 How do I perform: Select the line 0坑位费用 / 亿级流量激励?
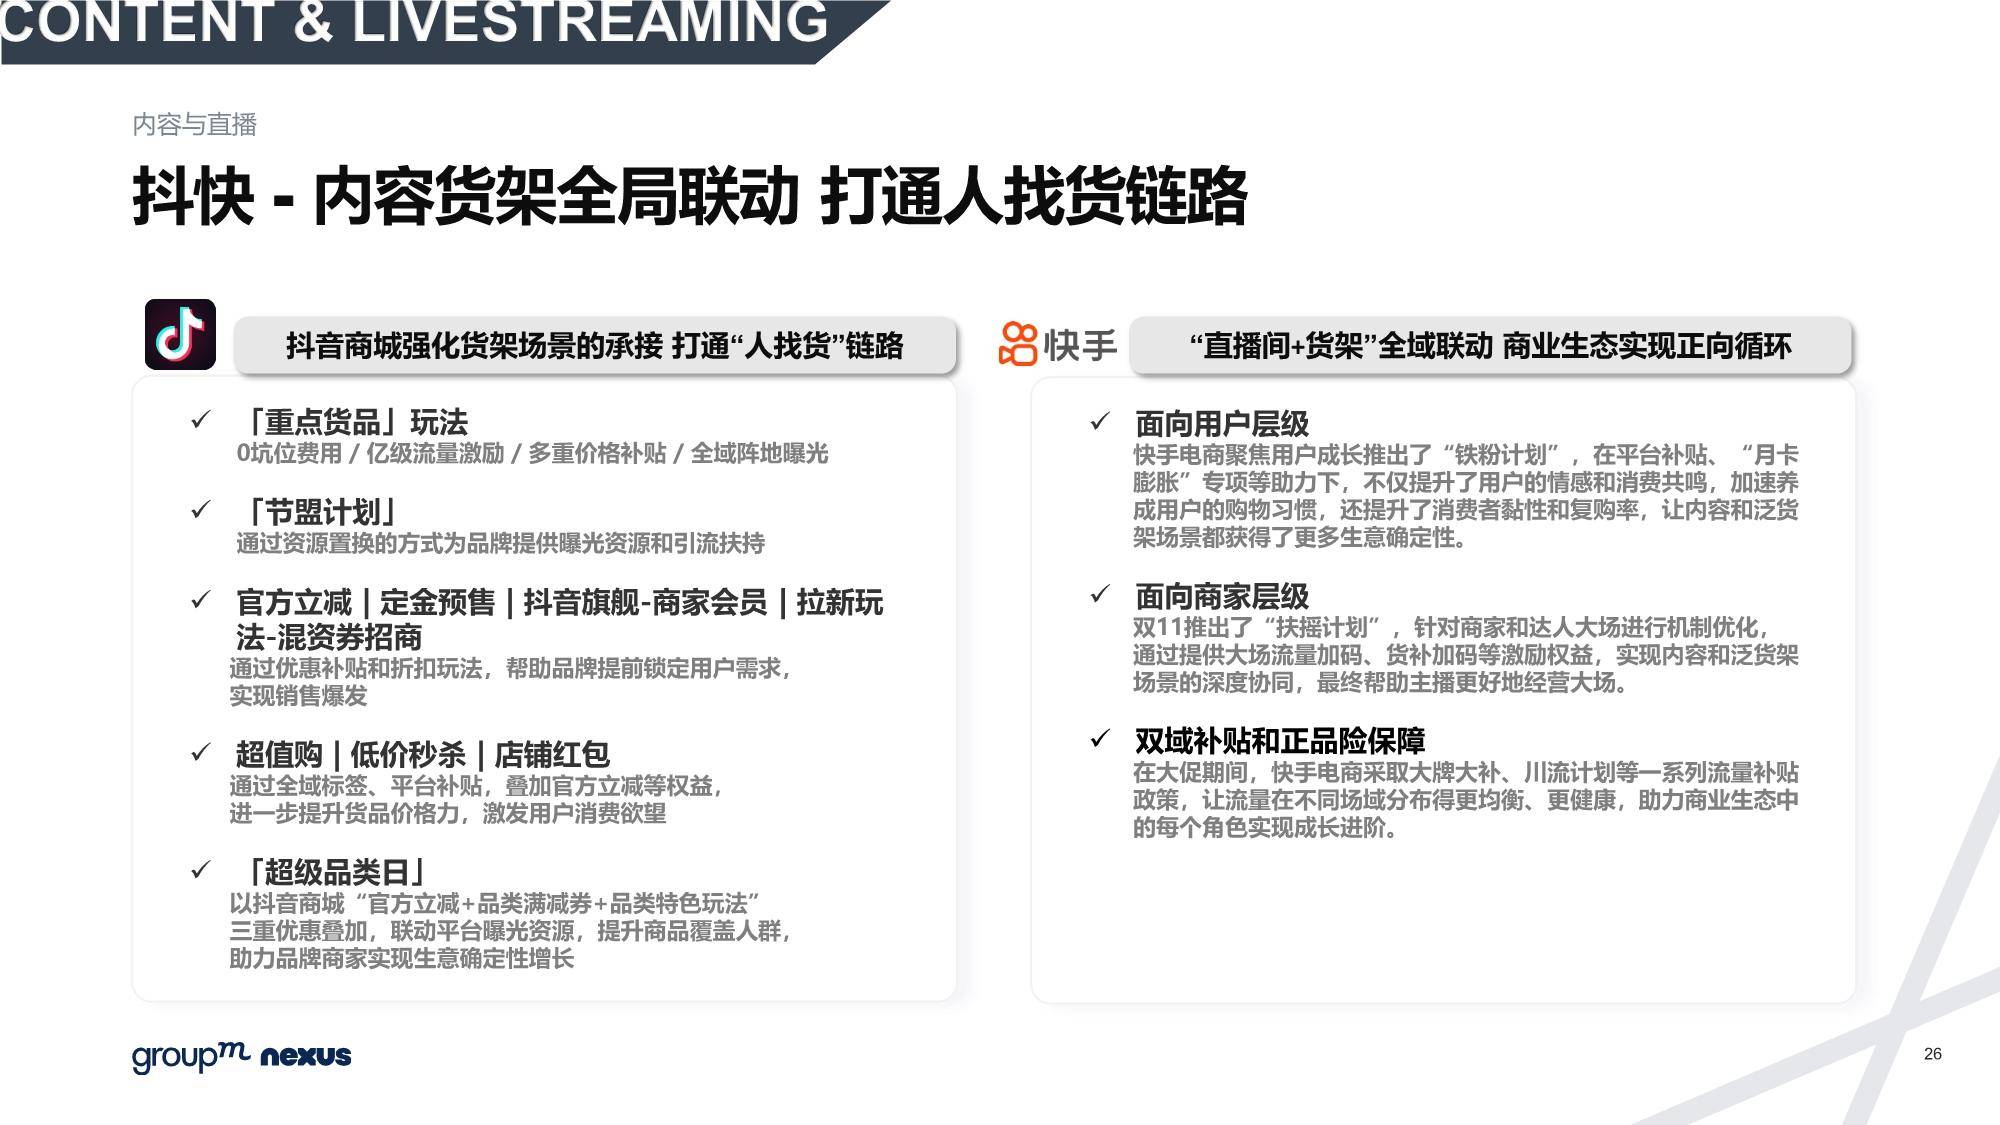click(x=532, y=454)
